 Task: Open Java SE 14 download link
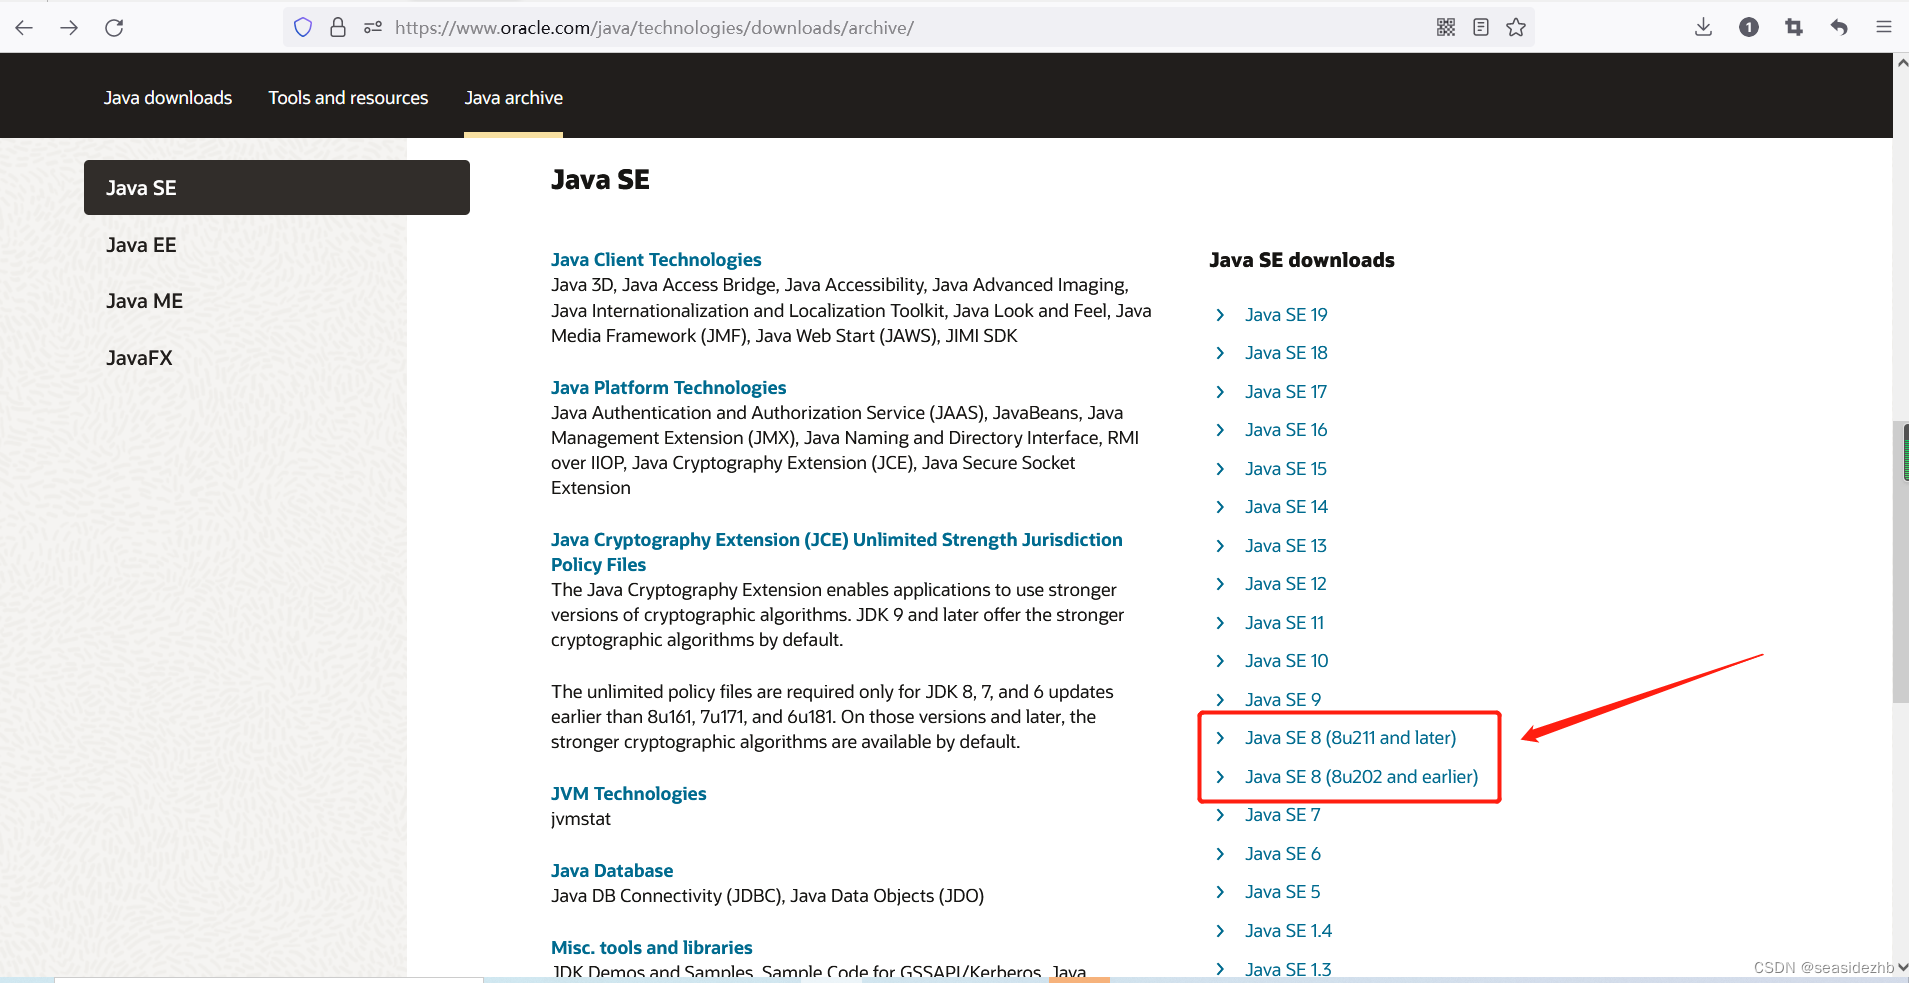pos(1286,507)
